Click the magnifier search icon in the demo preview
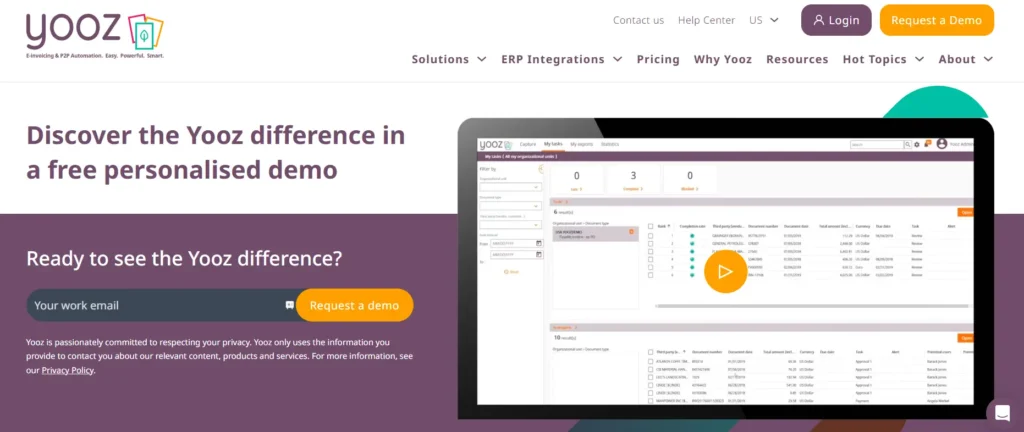 [x=908, y=144]
